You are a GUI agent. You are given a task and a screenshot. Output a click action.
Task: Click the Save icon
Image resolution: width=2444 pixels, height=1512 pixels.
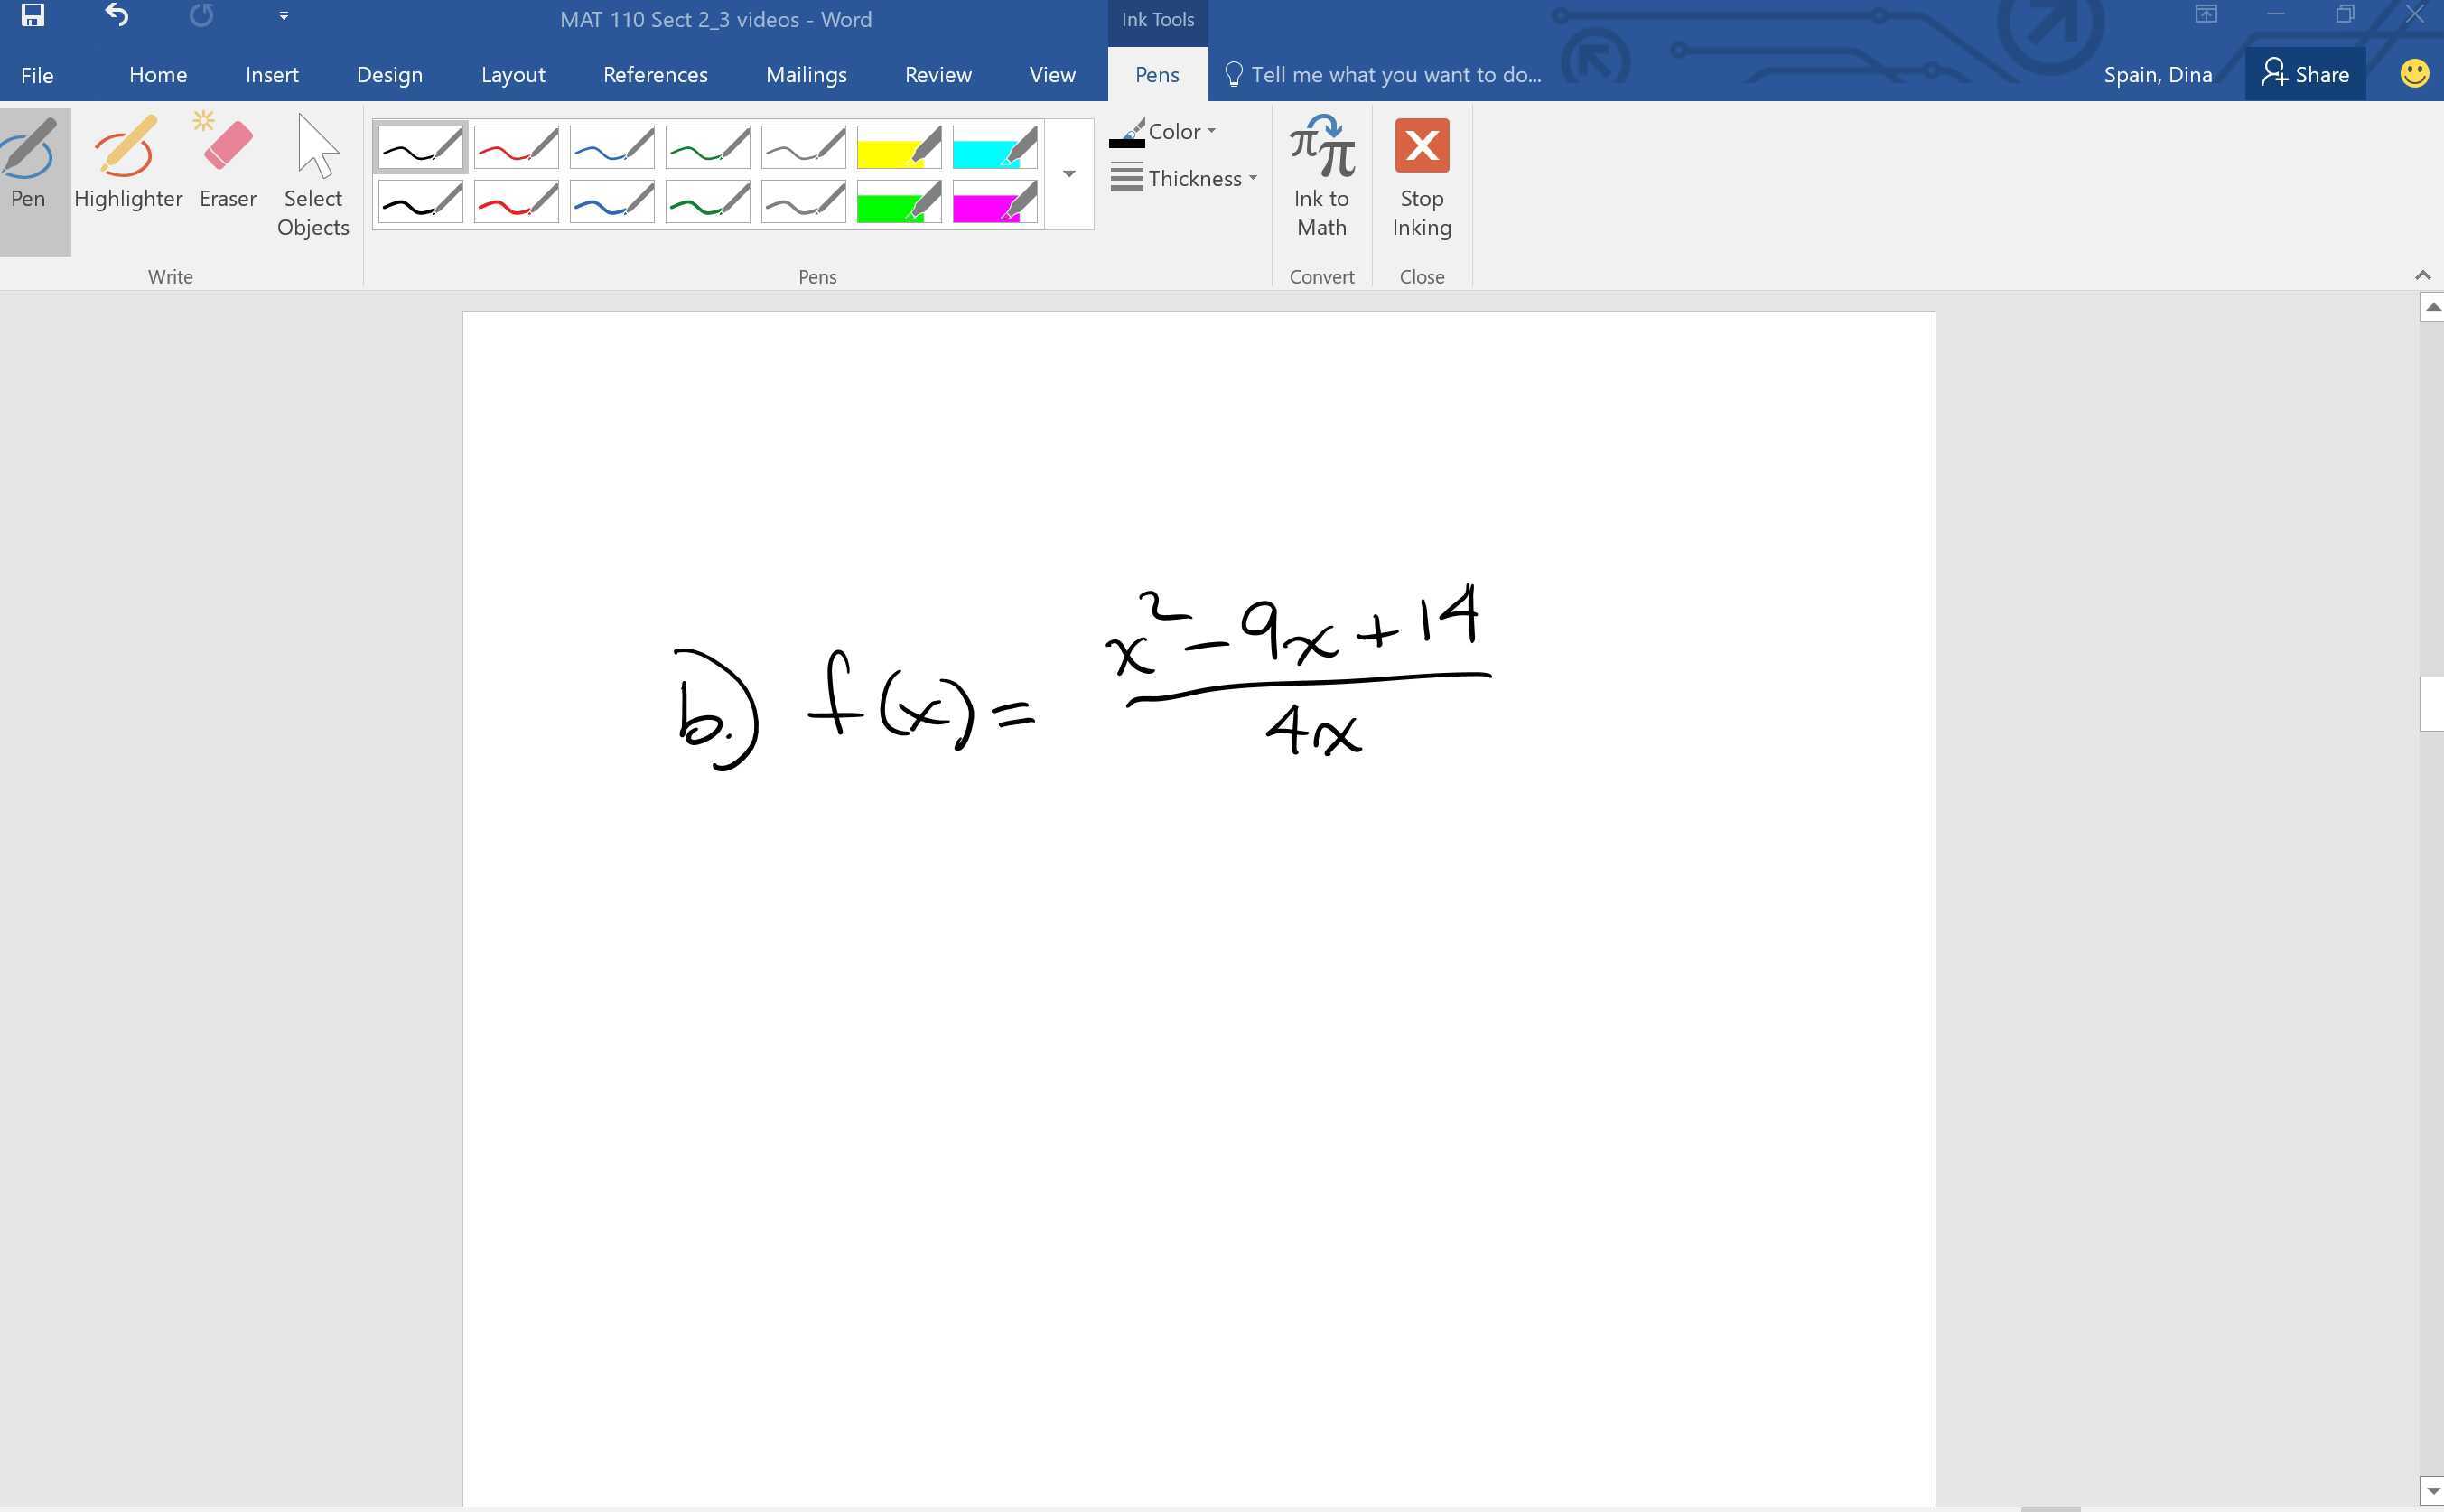click(32, 15)
